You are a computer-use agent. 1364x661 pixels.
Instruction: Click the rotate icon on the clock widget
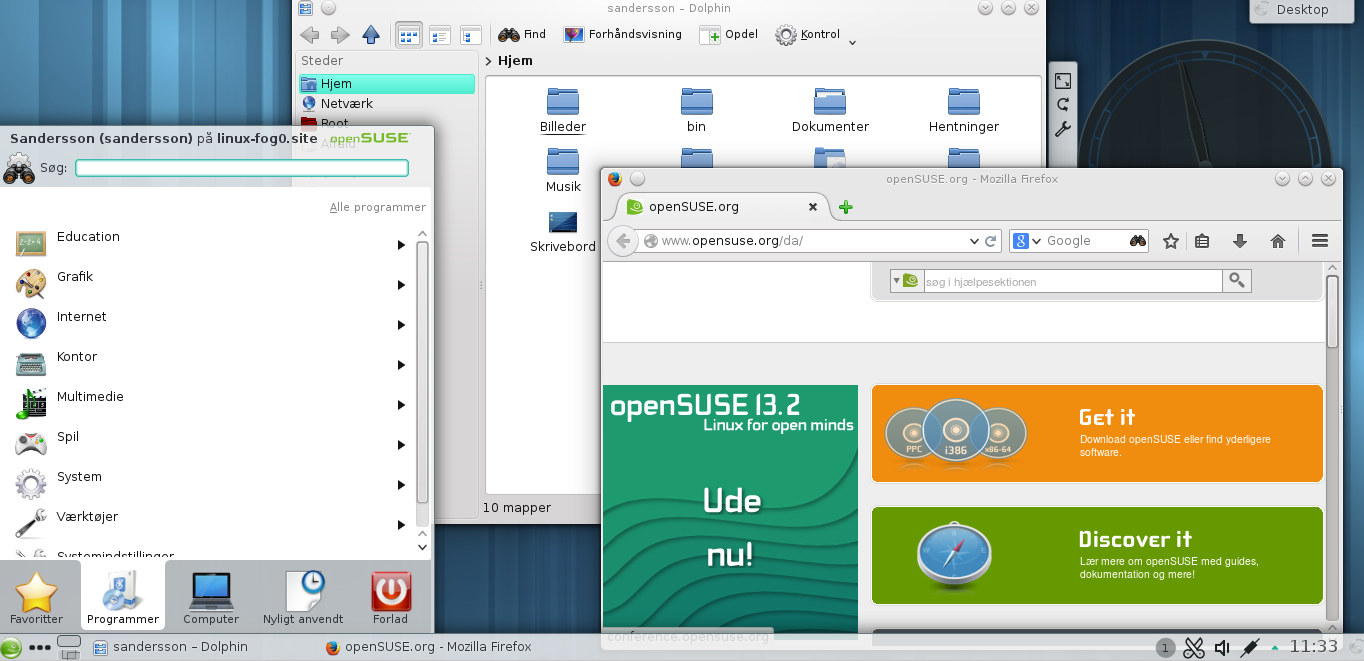[x=1063, y=104]
